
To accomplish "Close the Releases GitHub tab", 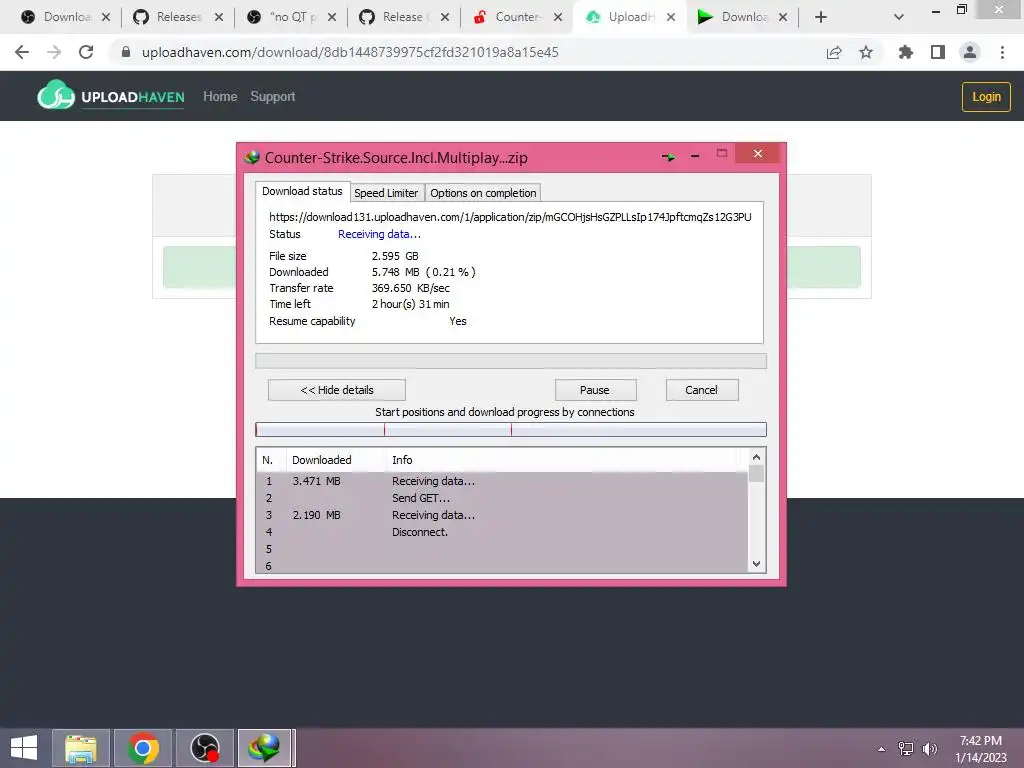I will (219, 17).
